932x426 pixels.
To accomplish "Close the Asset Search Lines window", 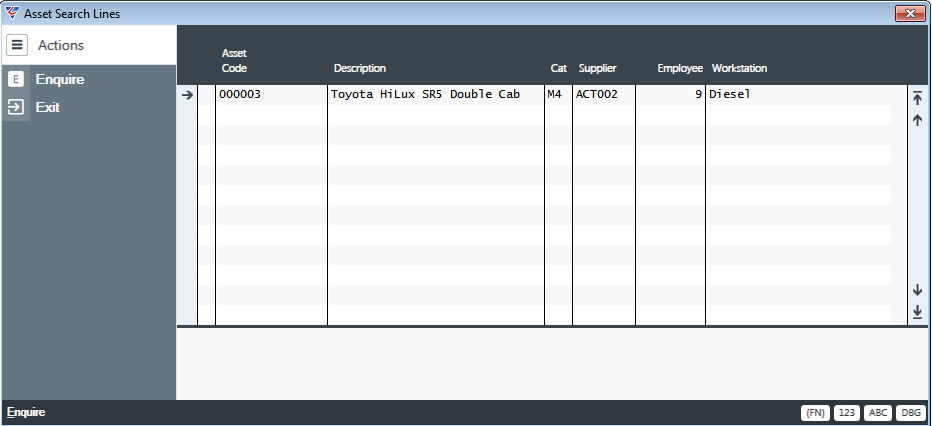I will pos(910,13).
